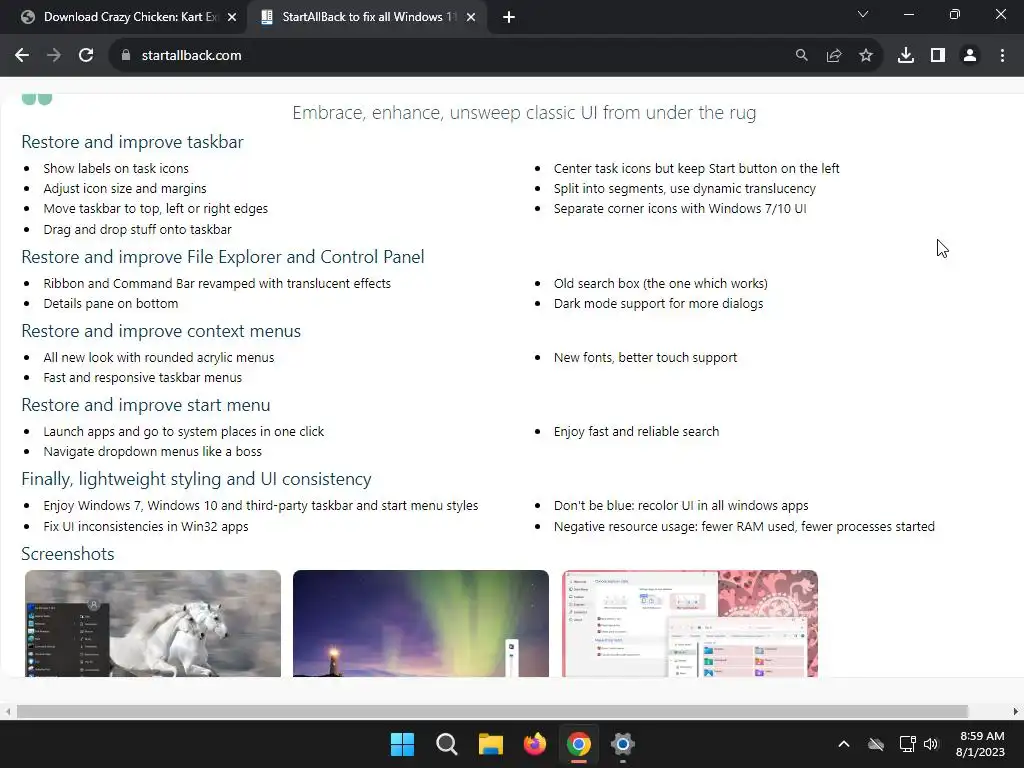Click the horizontal scrollbar thumb
This screenshot has height=768, width=1024.
[492, 712]
